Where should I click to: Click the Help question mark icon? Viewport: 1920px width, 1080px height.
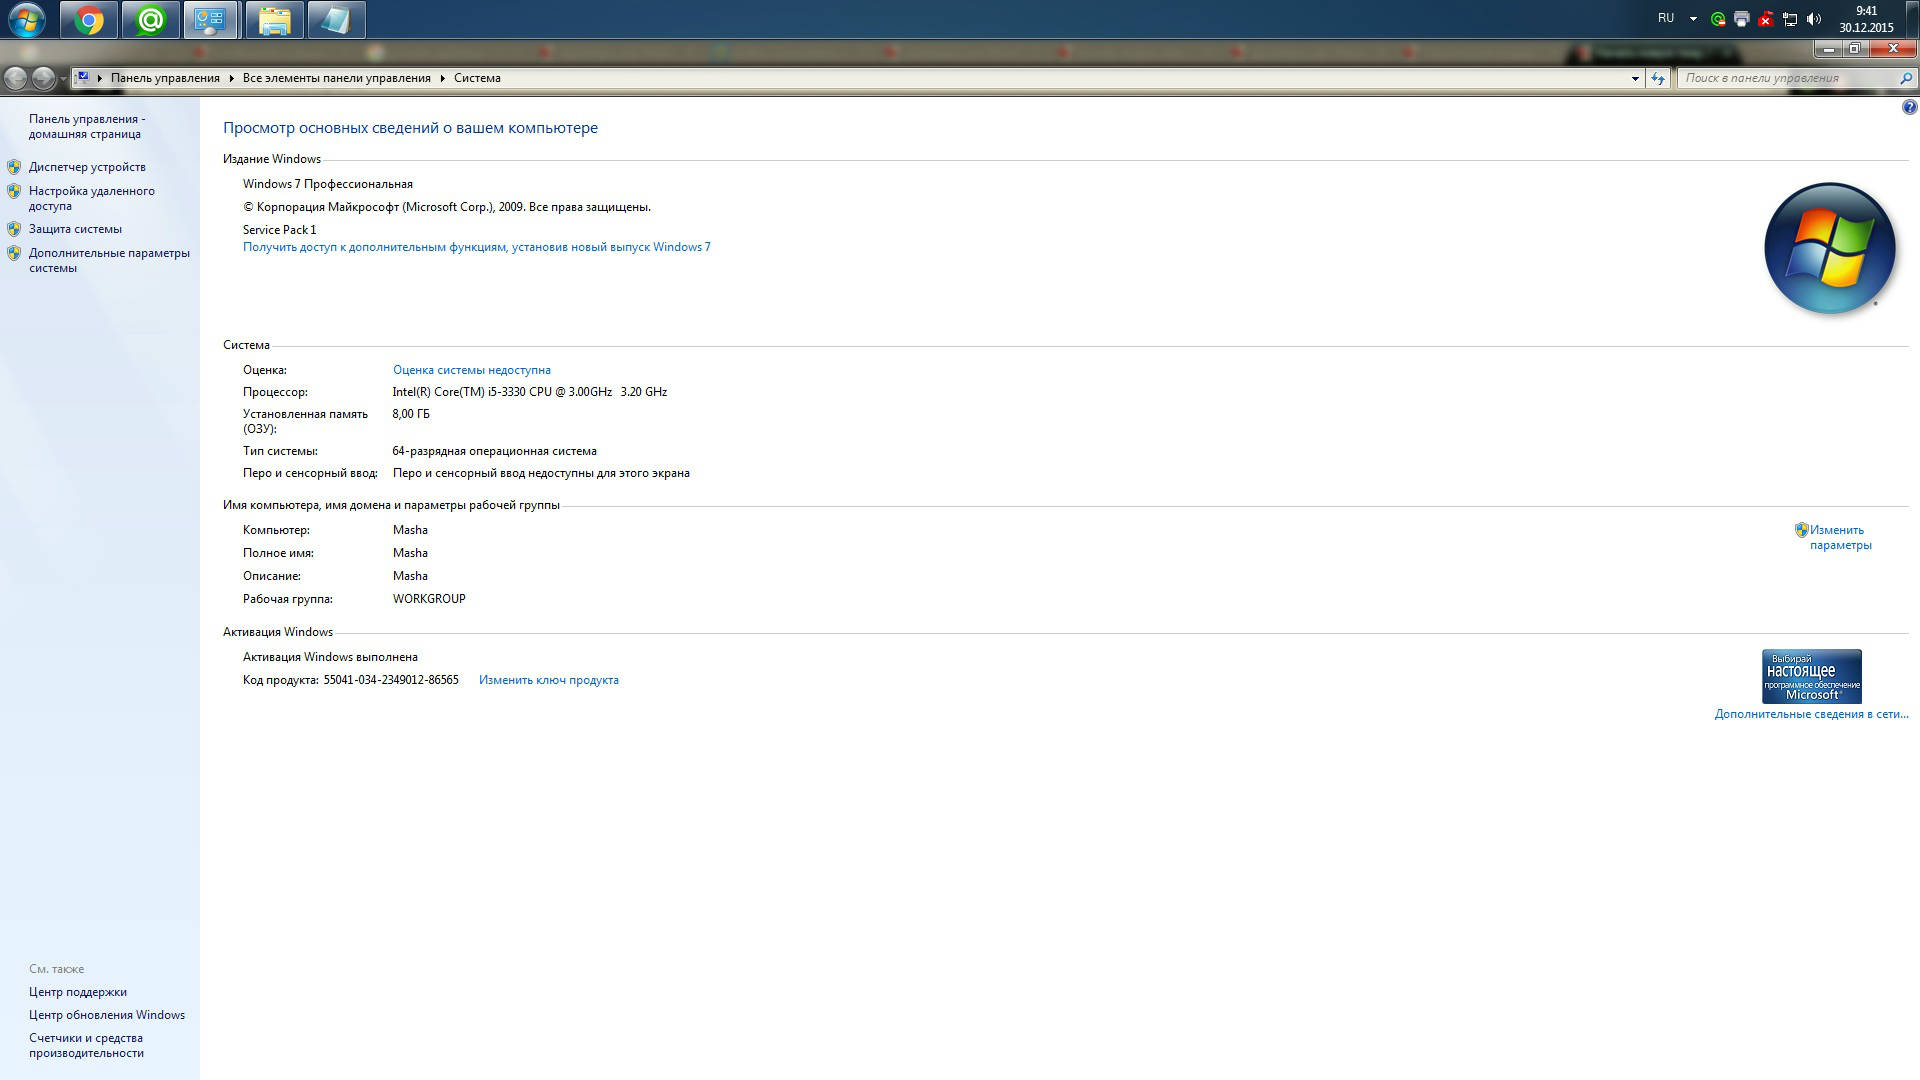pyautogui.click(x=1909, y=107)
